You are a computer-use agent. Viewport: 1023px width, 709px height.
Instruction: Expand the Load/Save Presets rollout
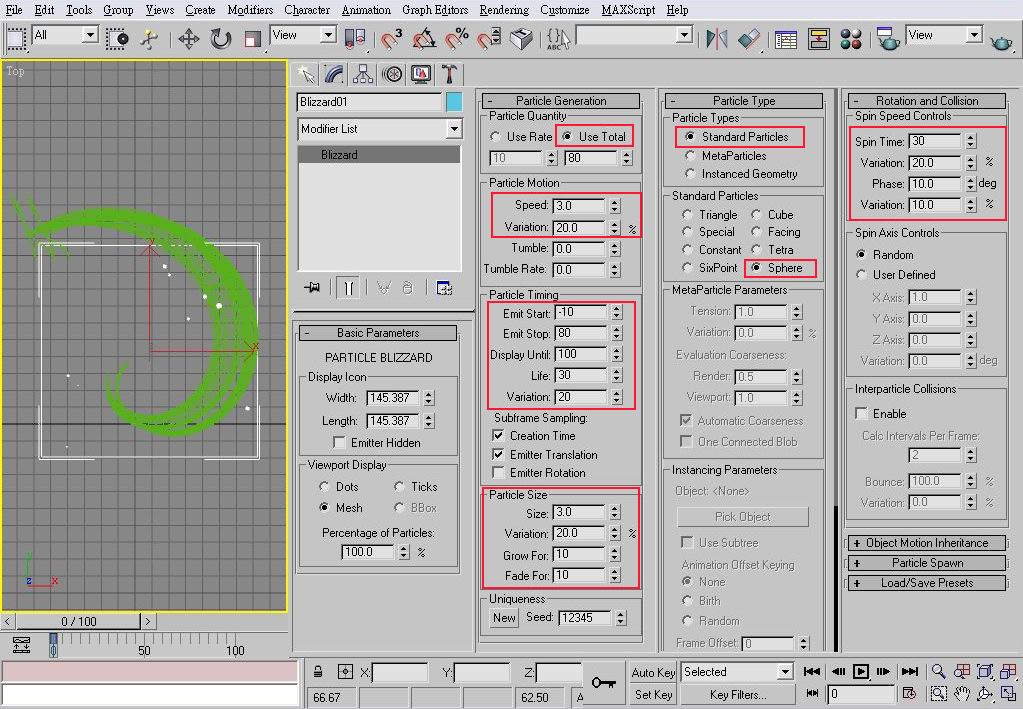coord(926,583)
